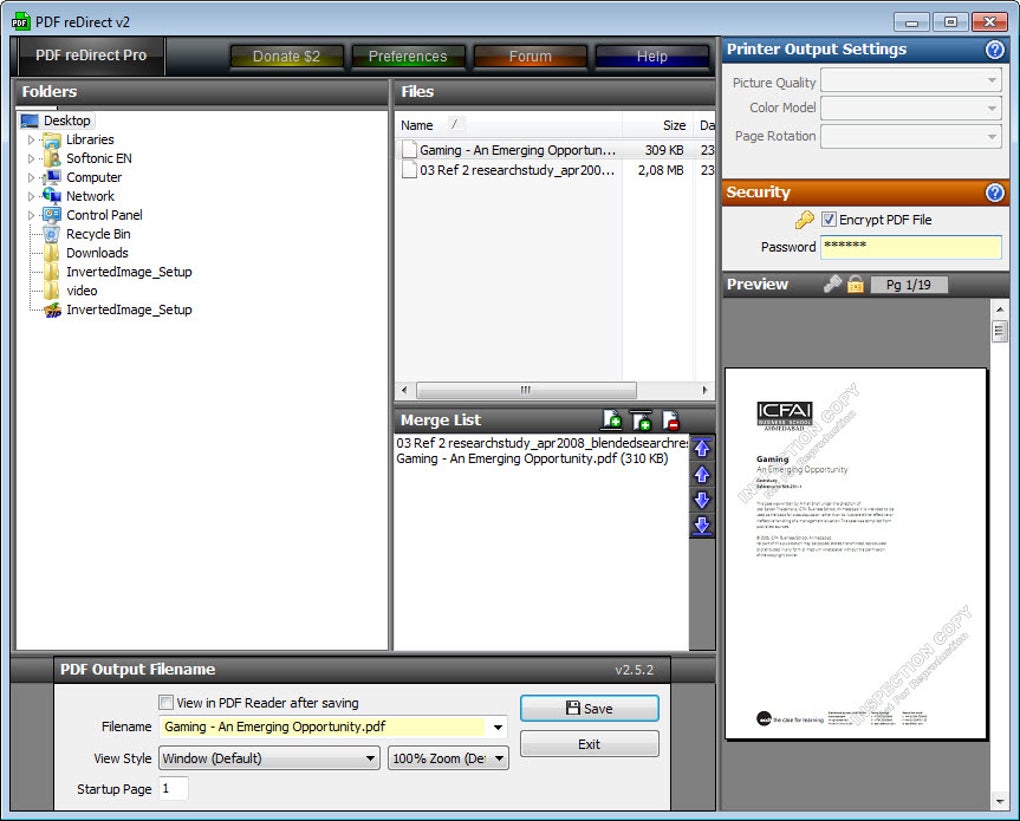Click the preview scroll down arrow
The height and width of the screenshot is (821, 1020).
coord(999,801)
